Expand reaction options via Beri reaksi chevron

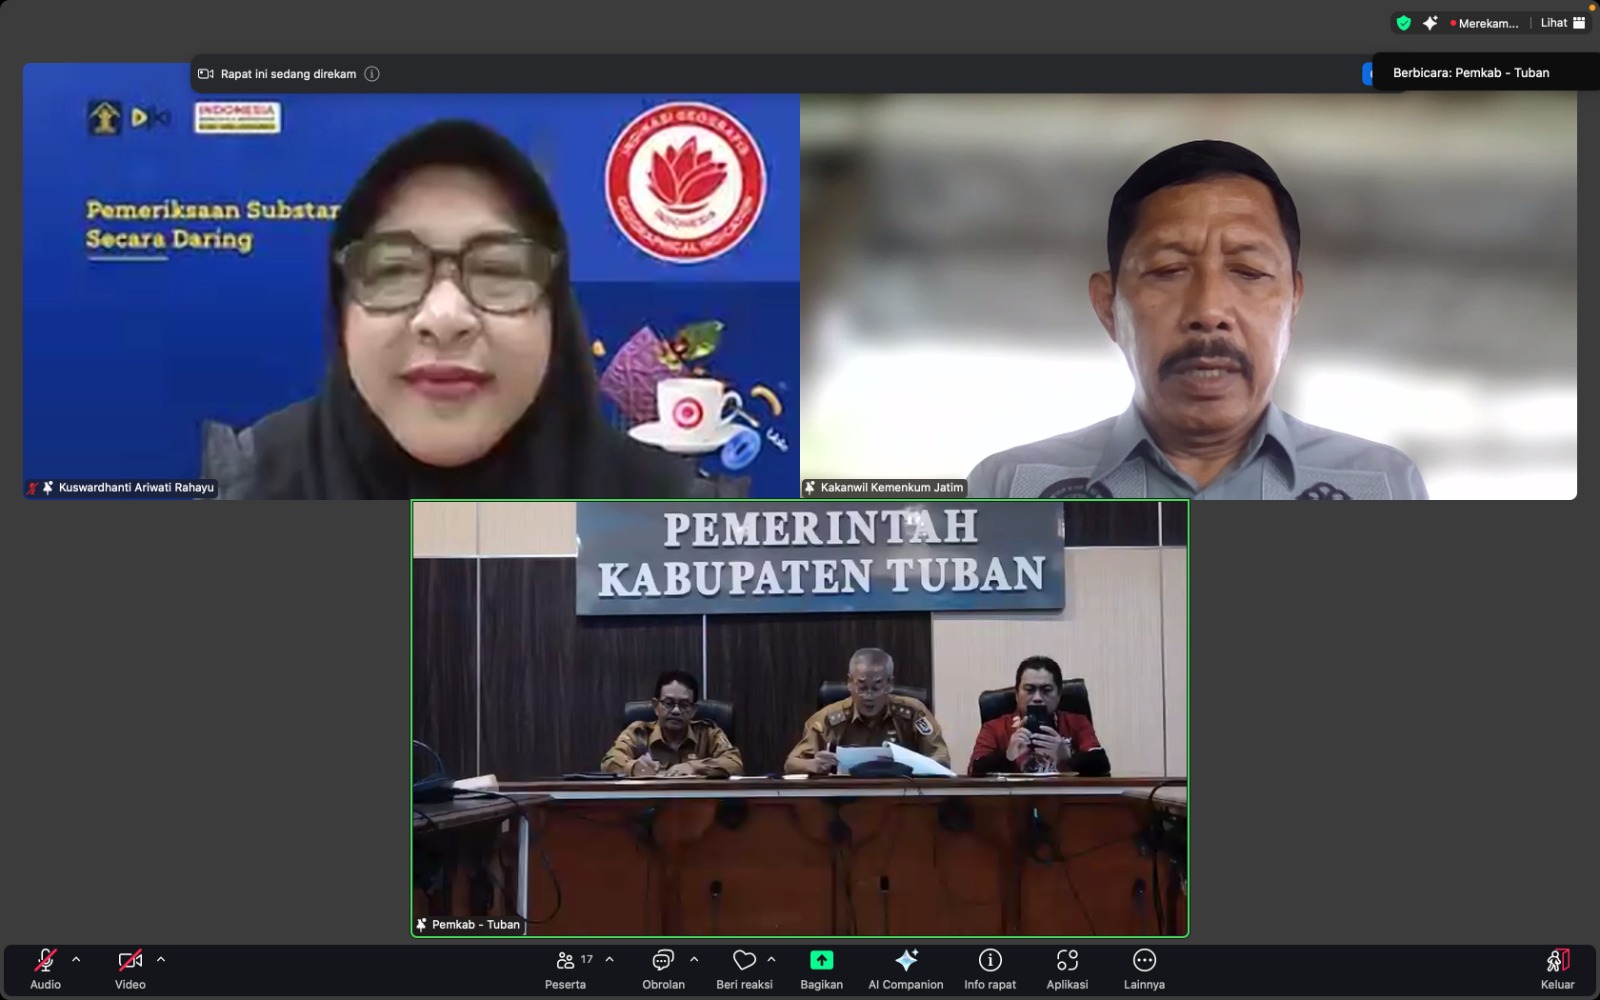[770, 958]
